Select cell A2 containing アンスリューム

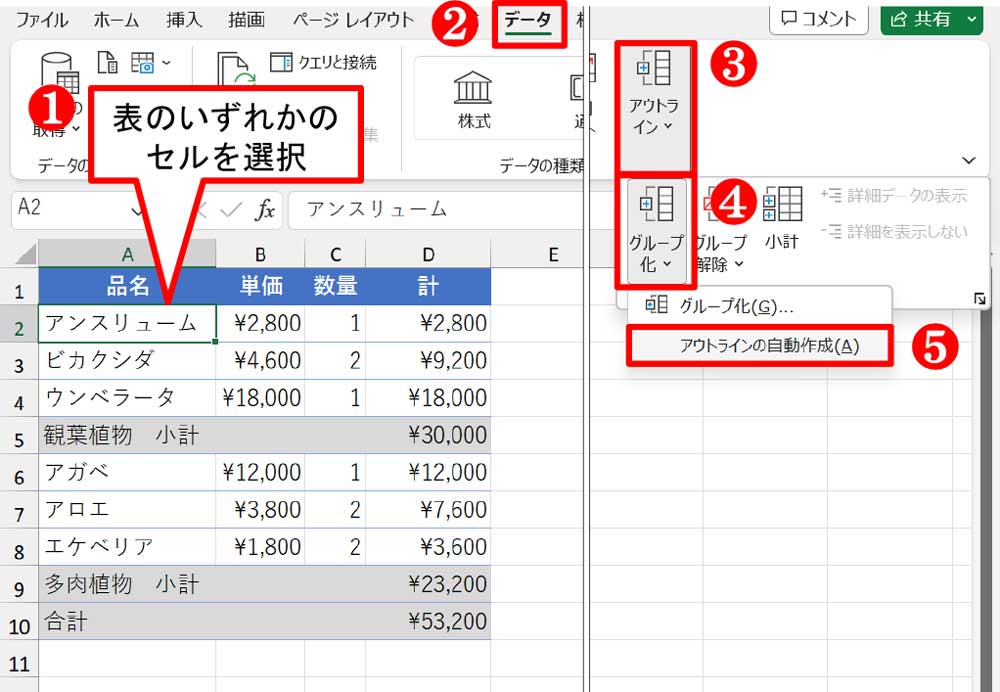point(126,322)
